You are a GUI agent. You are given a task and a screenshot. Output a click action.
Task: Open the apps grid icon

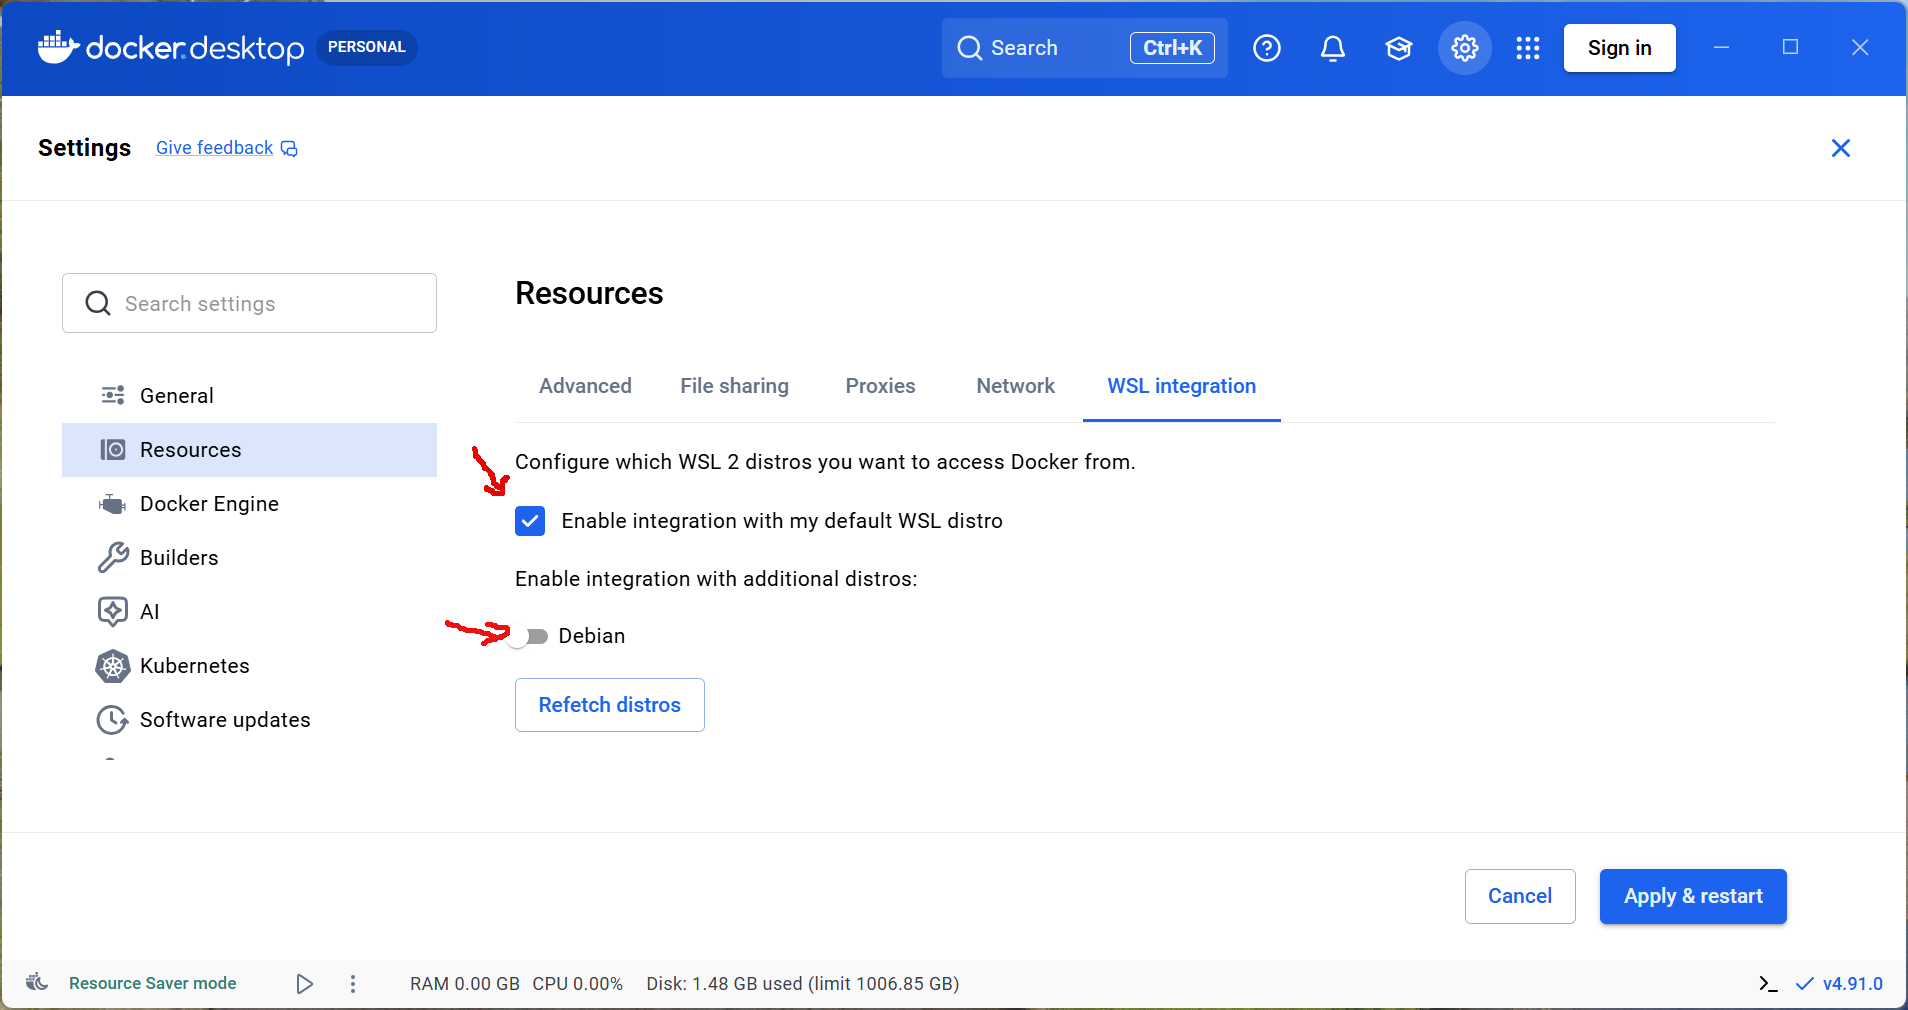point(1528,48)
